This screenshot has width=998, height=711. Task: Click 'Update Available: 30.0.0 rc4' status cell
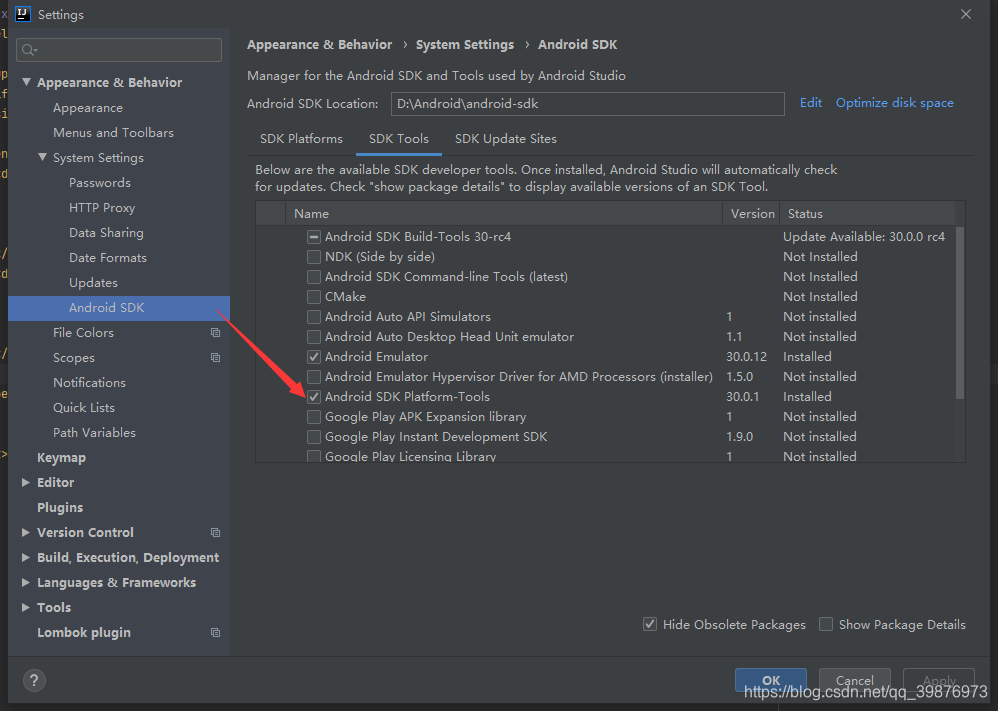(864, 237)
